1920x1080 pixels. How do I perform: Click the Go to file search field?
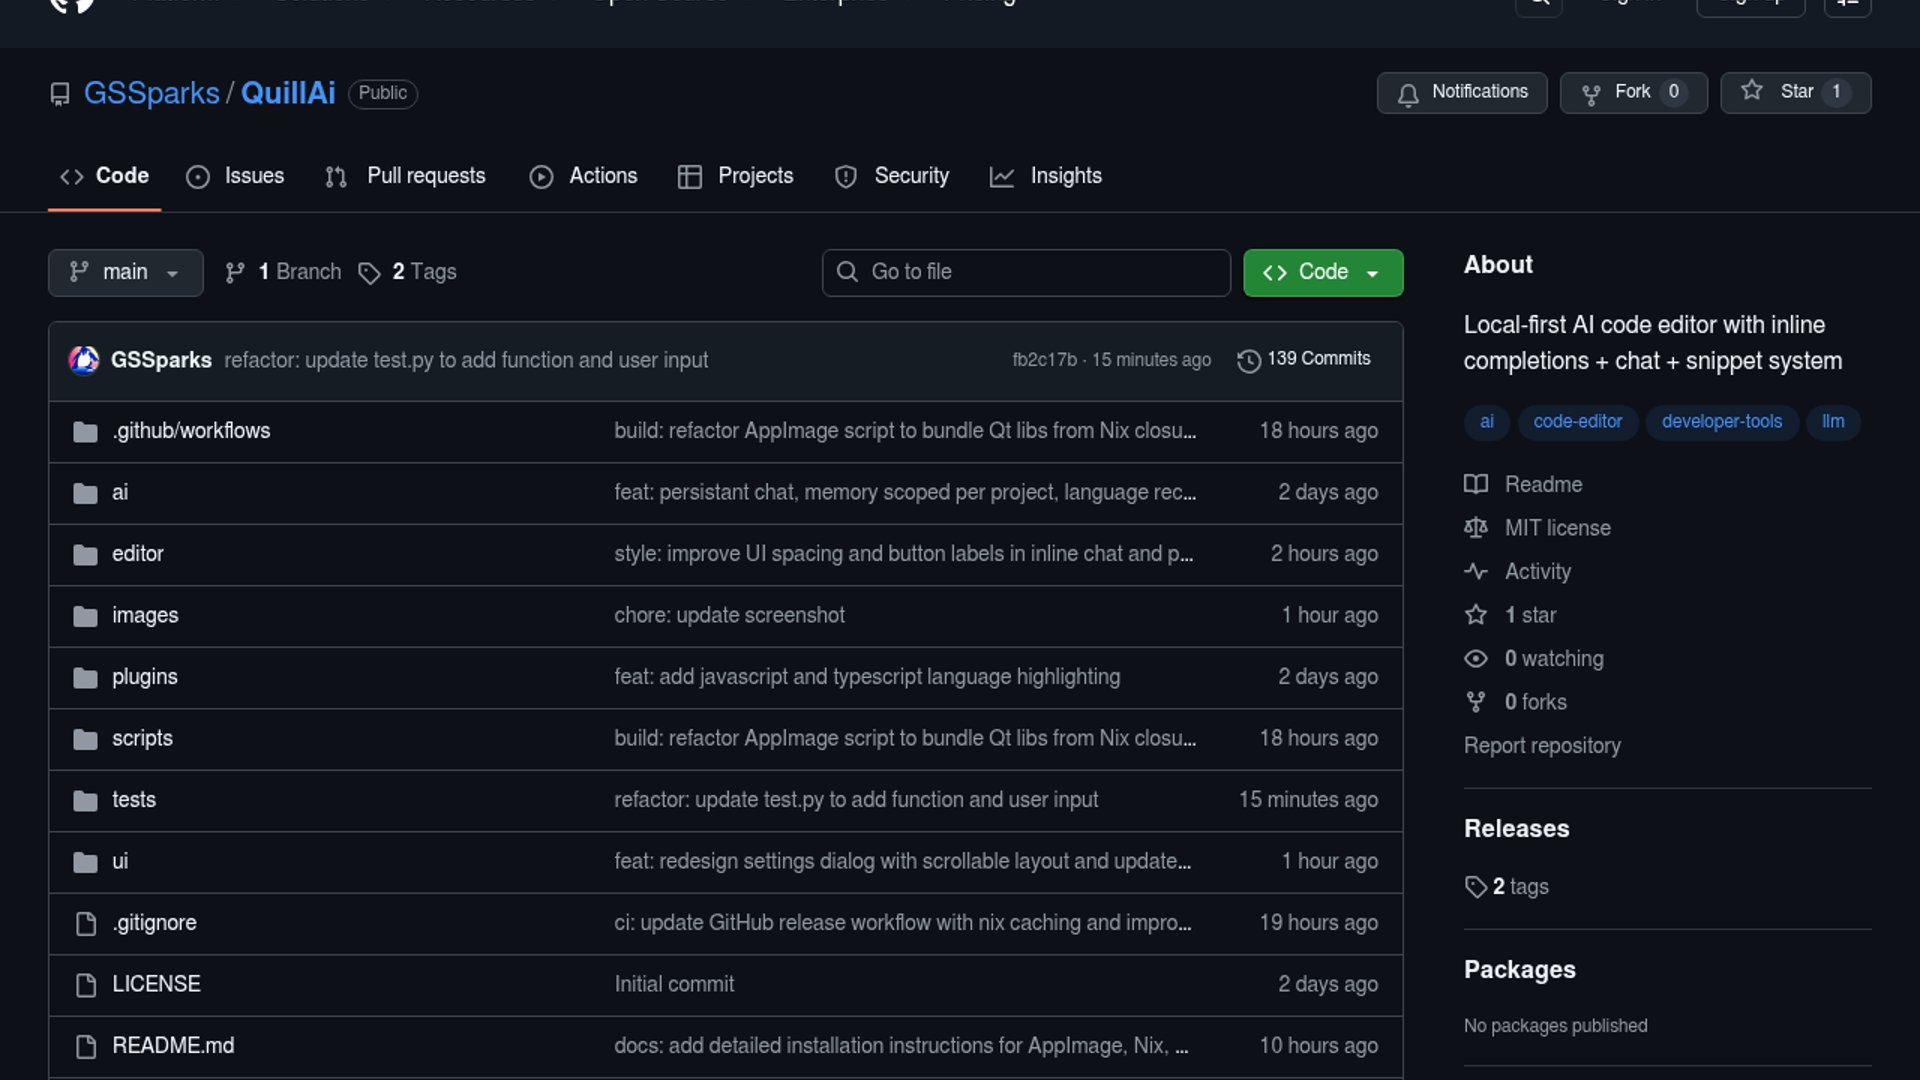(1026, 272)
